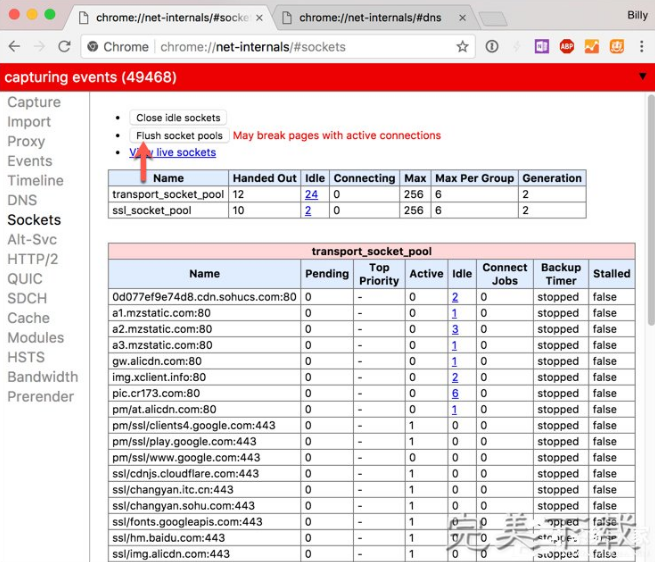655x562 pixels.
Task: Open the OneNote extension icon
Action: tap(542, 47)
